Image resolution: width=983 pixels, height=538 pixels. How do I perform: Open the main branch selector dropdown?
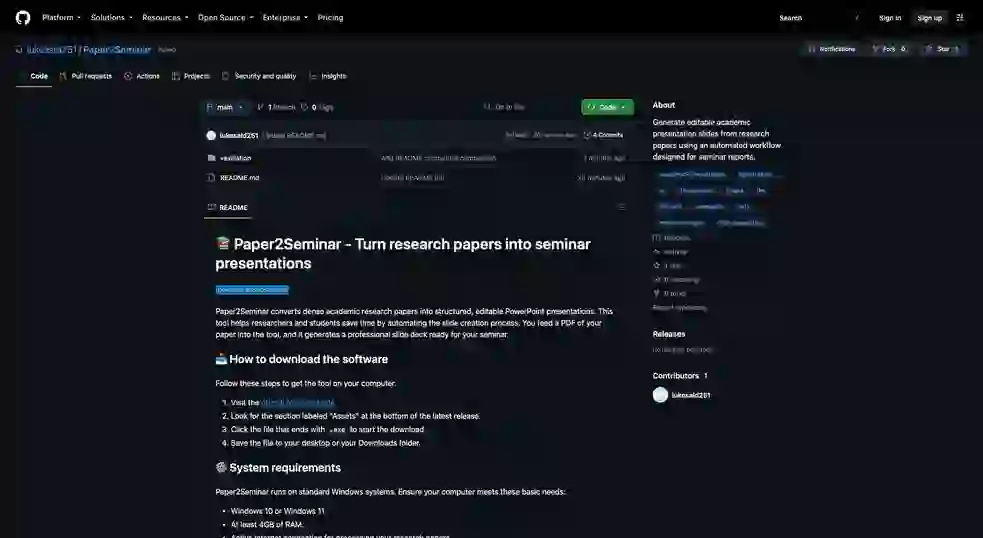[x=226, y=107]
